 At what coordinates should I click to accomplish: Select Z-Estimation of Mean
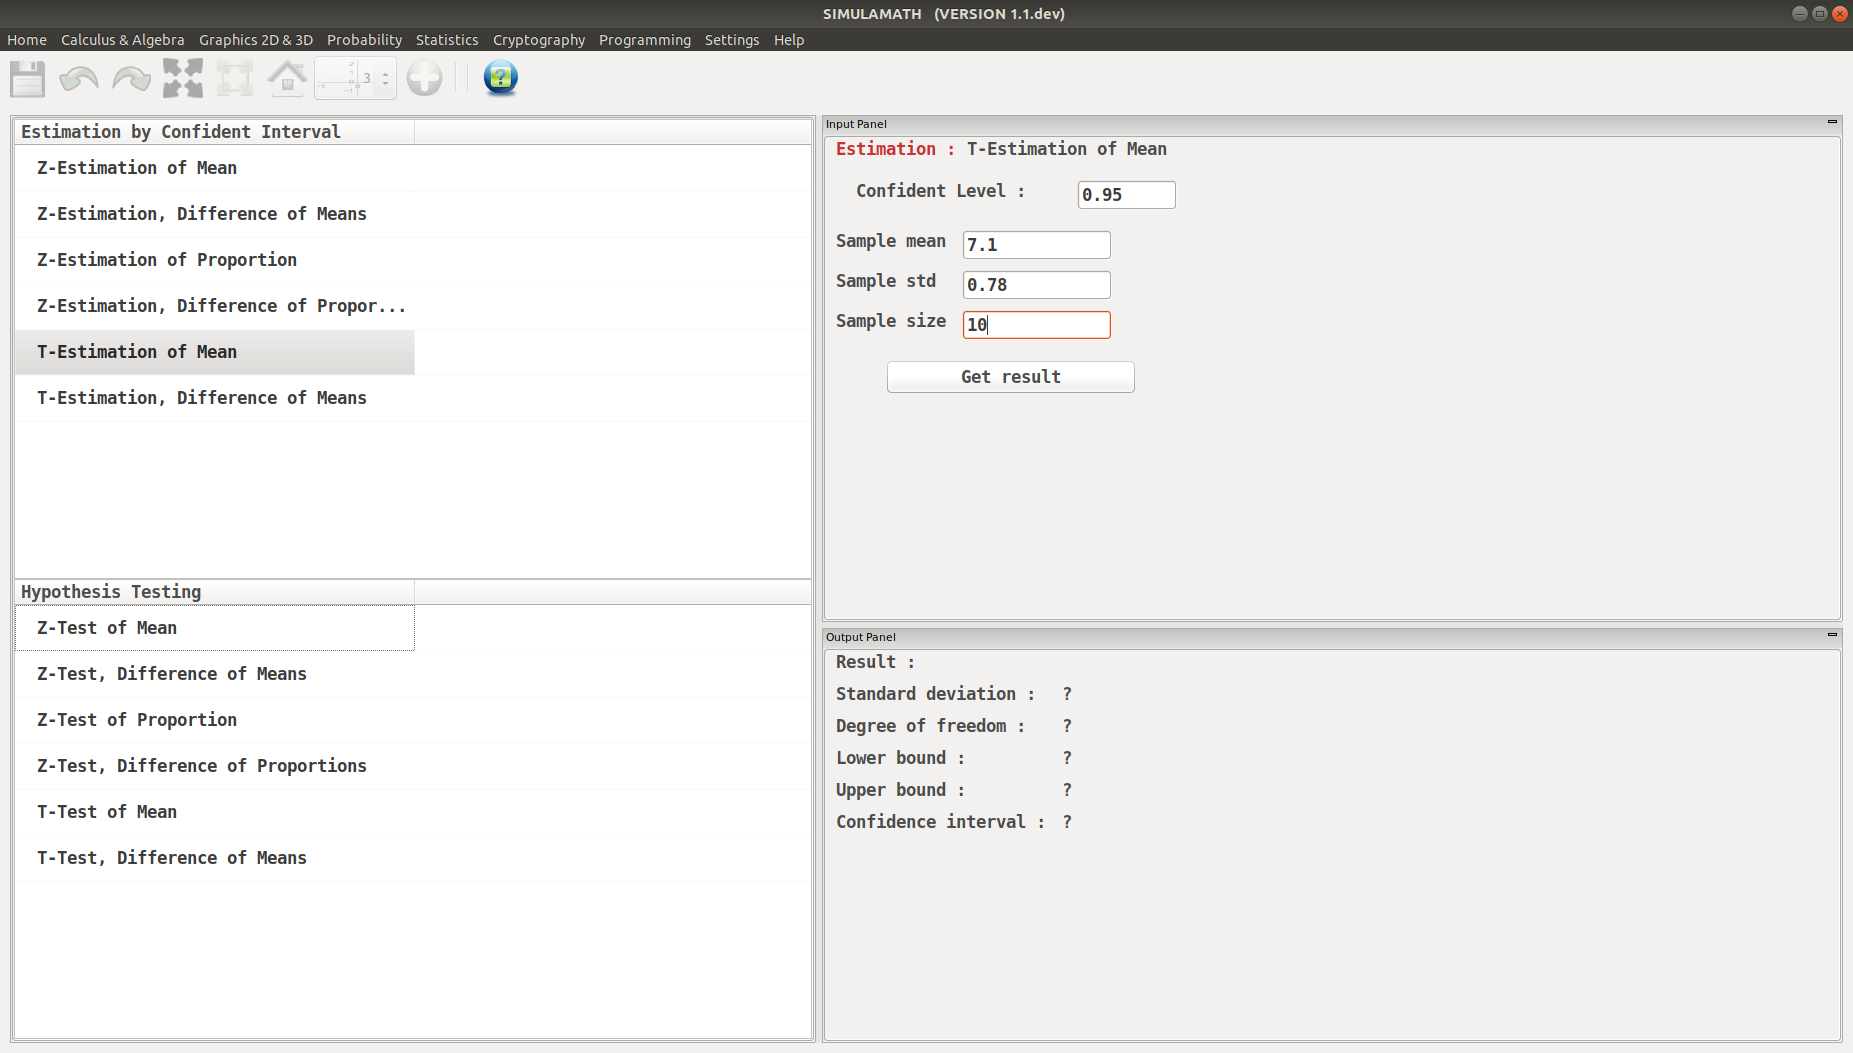click(215, 168)
